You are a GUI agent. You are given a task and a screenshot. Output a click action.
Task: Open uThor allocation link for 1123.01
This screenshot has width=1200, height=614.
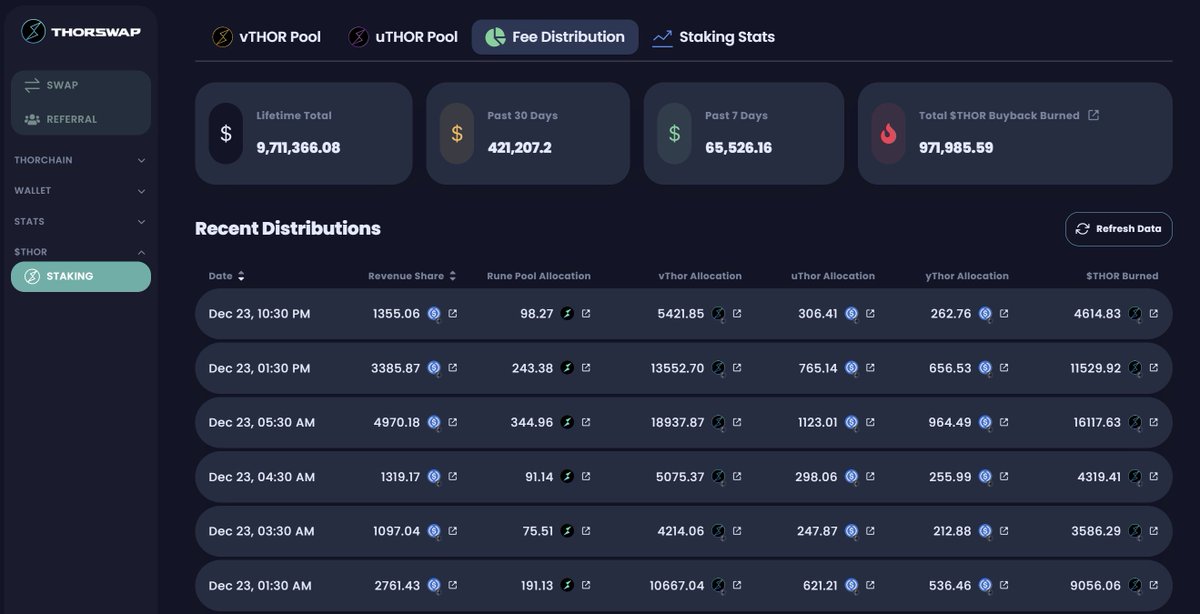(x=870, y=422)
